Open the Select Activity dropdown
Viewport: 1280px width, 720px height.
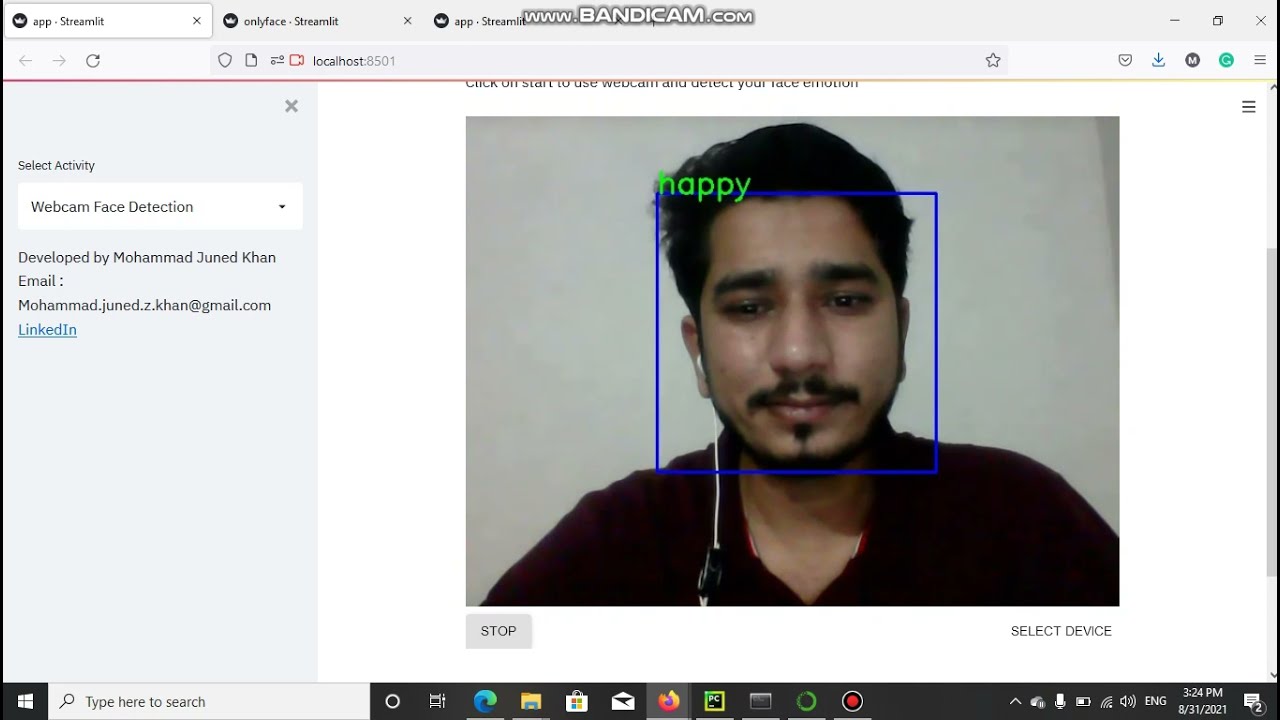(x=160, y=207)
